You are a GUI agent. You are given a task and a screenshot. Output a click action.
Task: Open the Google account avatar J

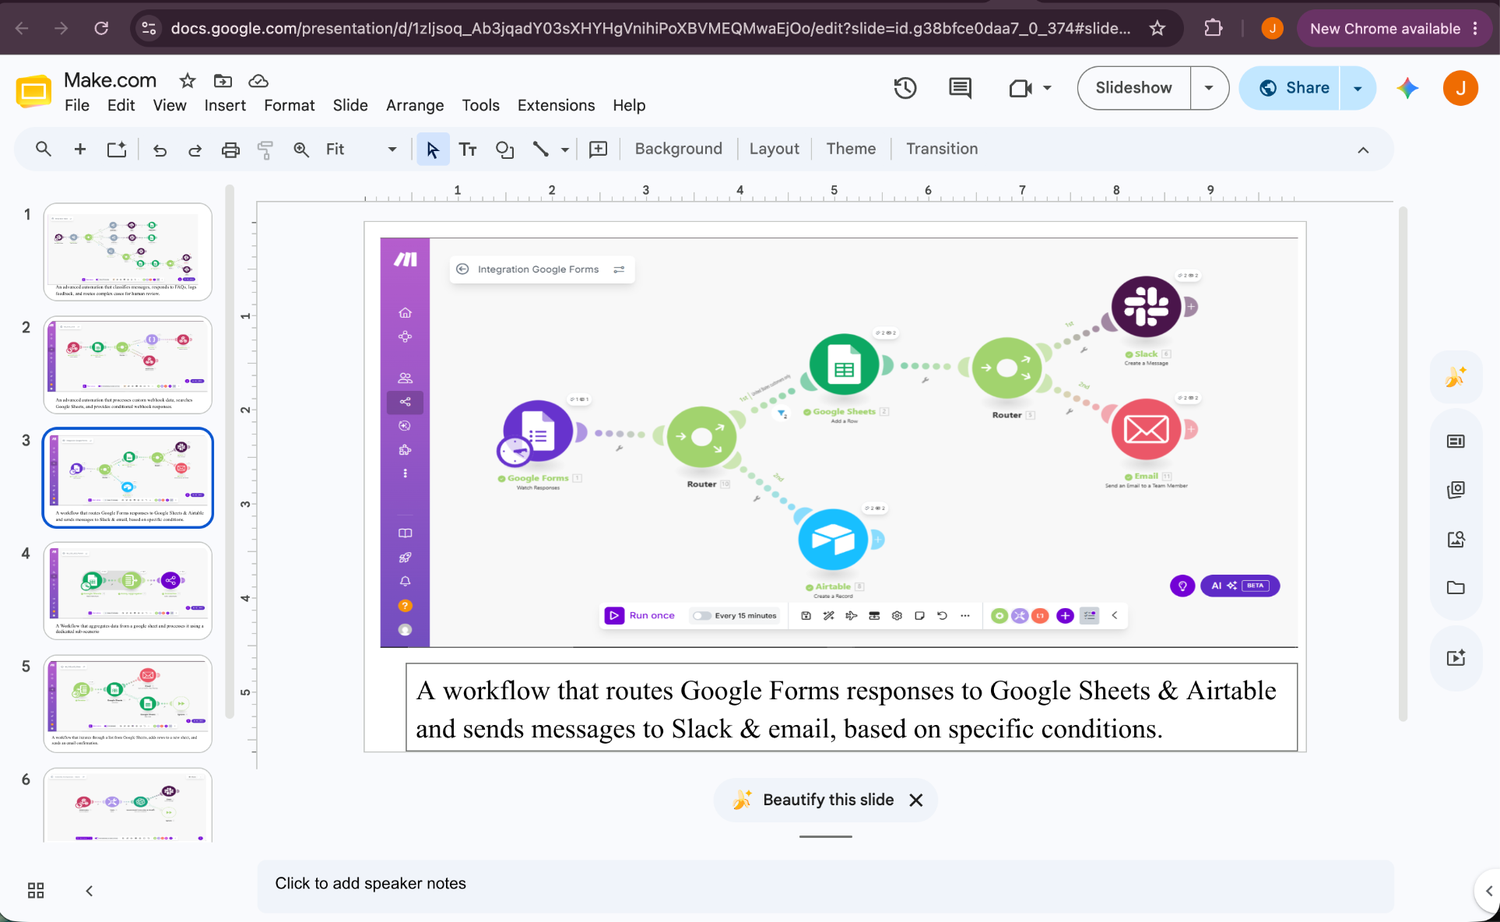[x=1461, y=88]
